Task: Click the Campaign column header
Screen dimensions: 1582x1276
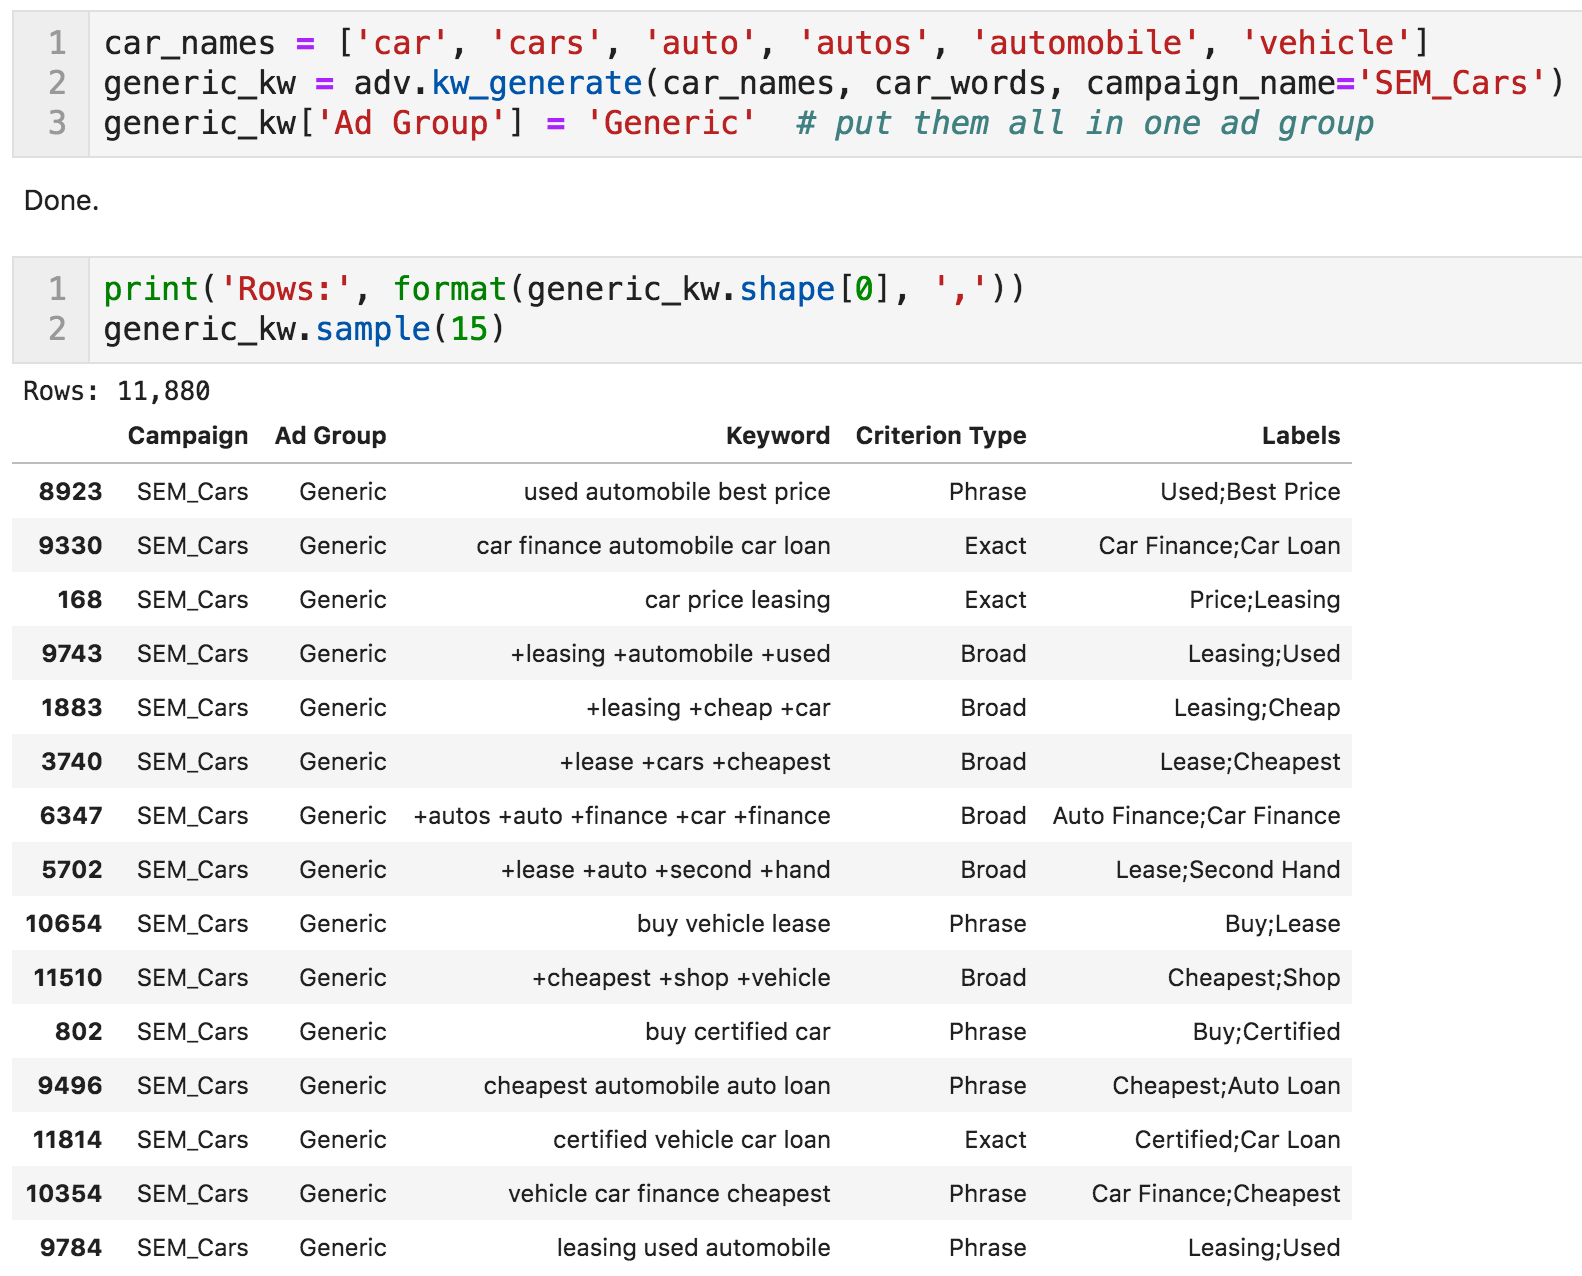Action: [x=188, y=436]
